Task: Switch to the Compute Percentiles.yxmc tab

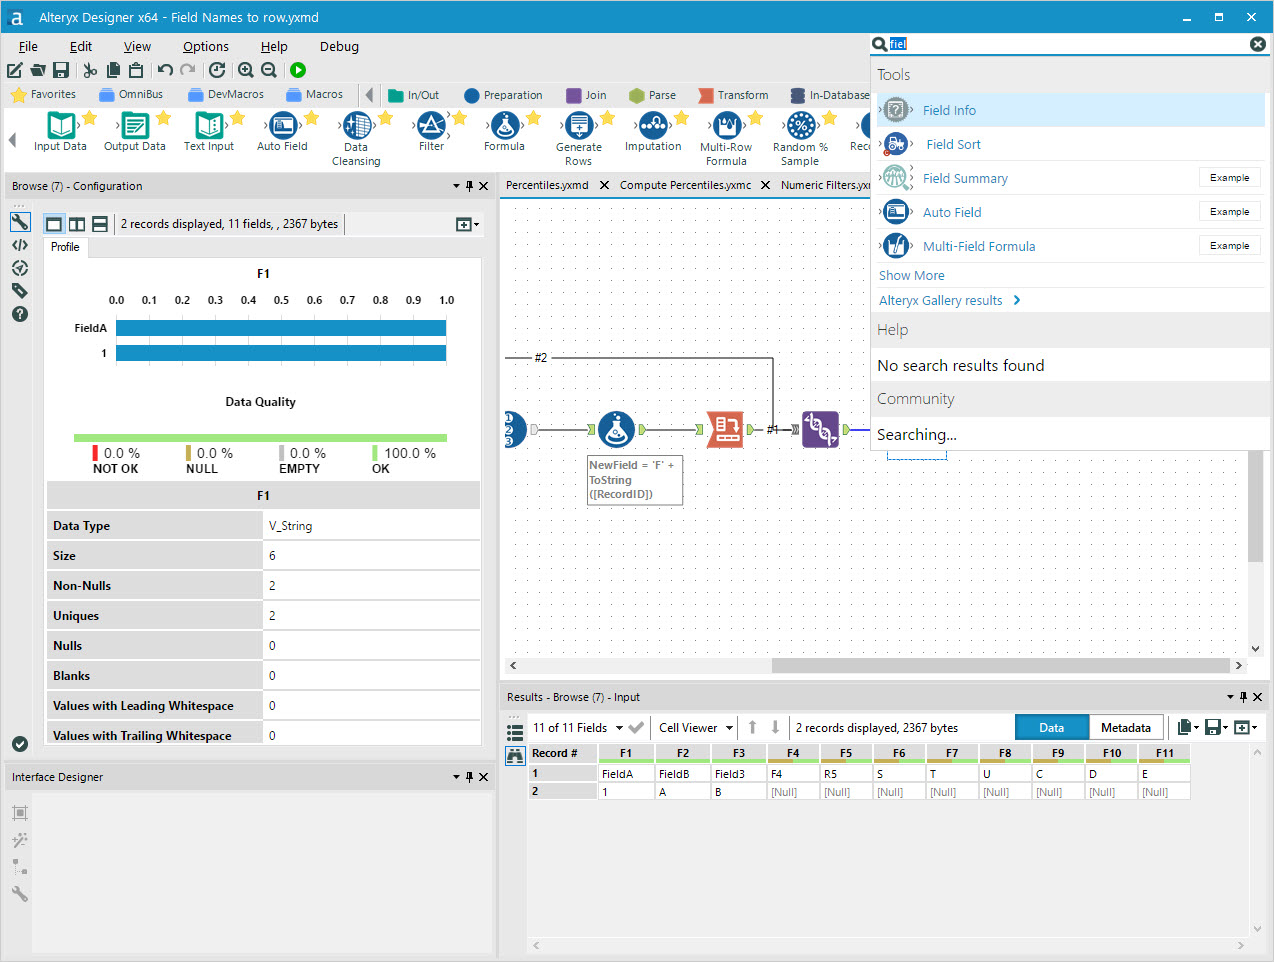Action: coord(685,185)
